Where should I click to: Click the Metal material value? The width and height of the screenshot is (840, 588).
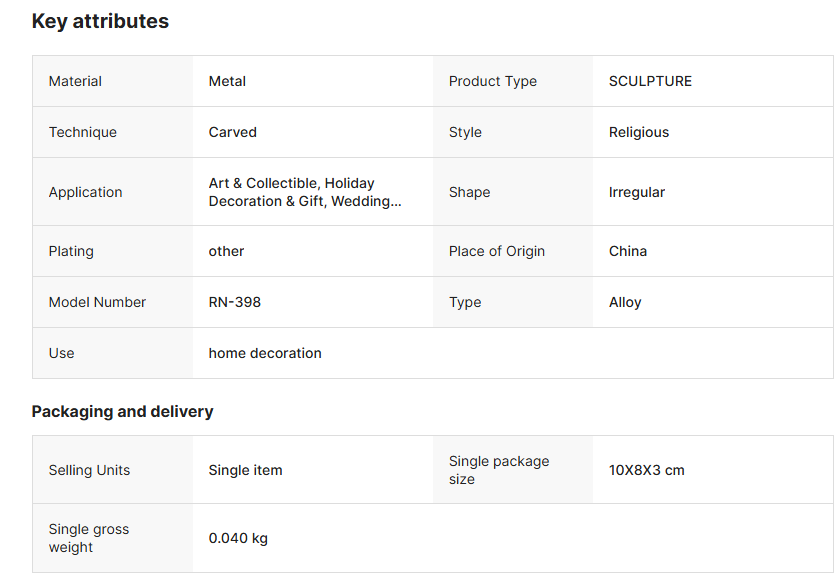(227, 81)
